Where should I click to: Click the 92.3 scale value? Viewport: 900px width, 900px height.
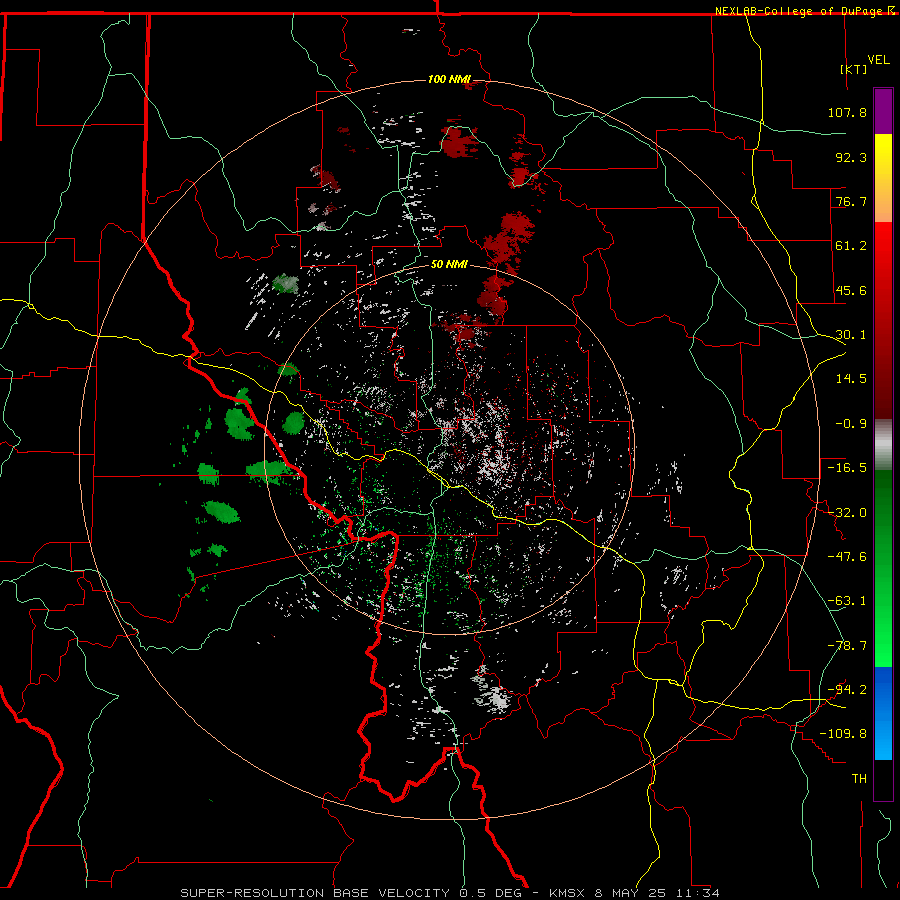851,157
